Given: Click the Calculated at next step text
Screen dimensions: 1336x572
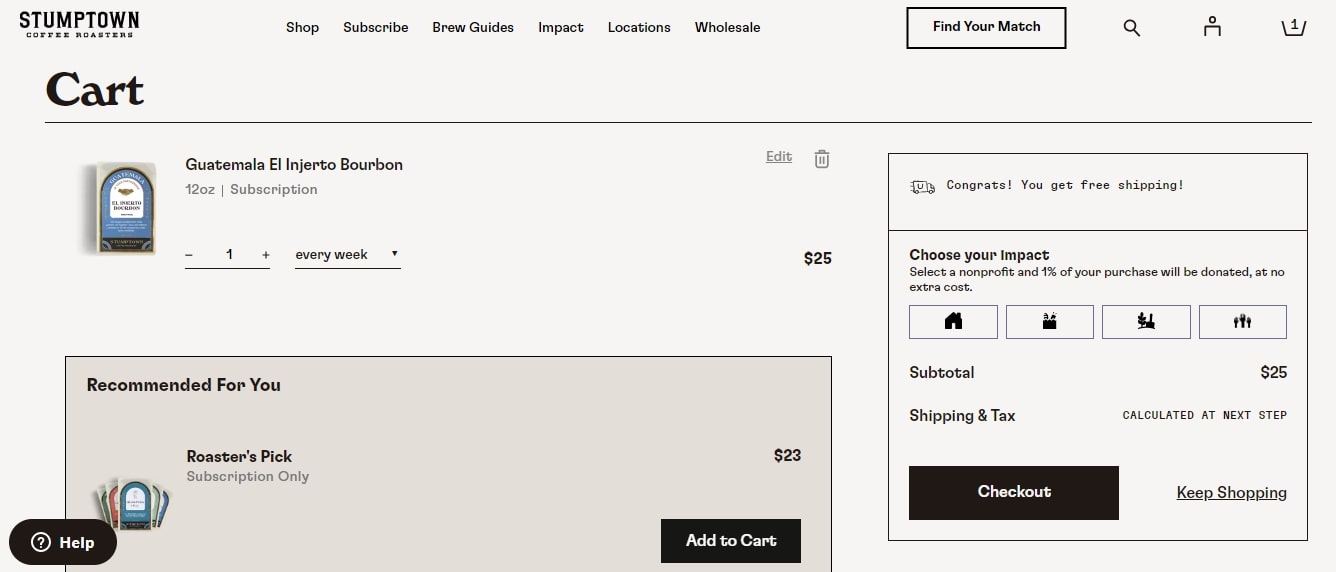Looking at the screenshot, I should [x=1205, y=415].
